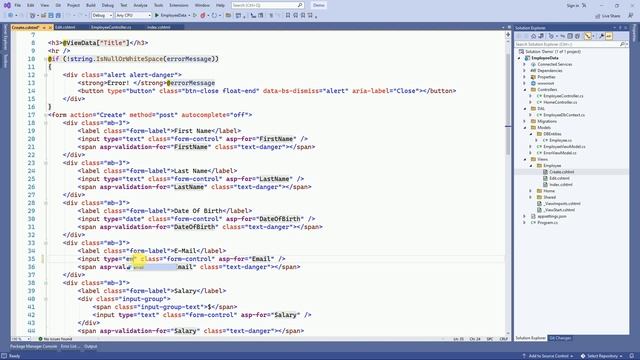Viewport: 640px width, 360px height.
Task: Open the Build menu
Action: tap(91, 5)
